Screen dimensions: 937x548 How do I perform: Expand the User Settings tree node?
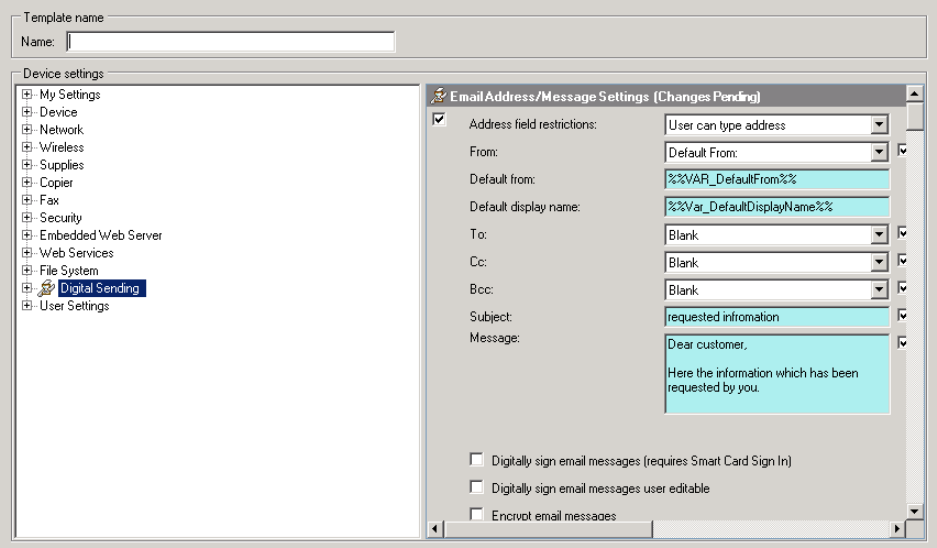26,305
